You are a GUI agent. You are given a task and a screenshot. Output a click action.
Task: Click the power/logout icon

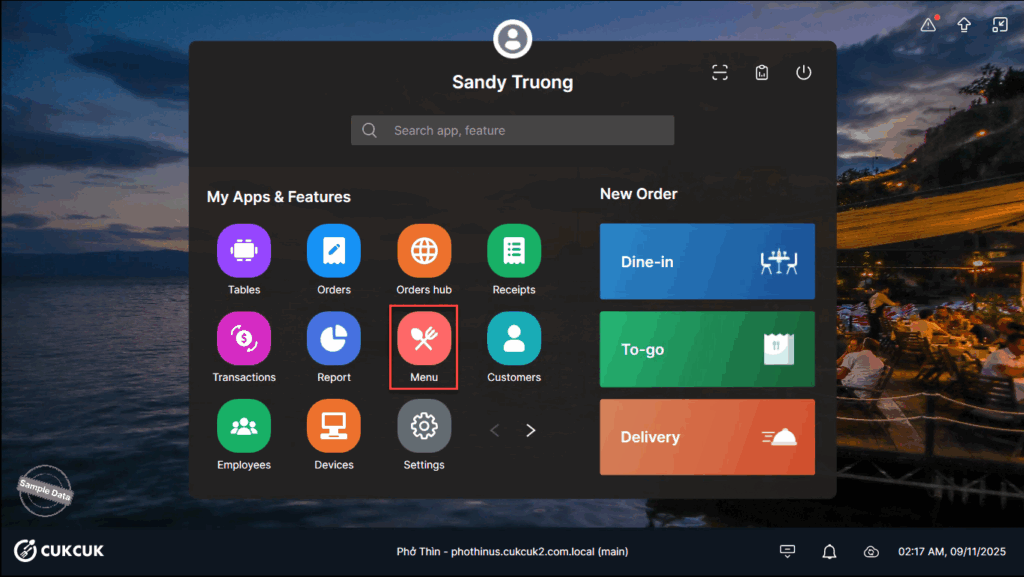(803, 72)
